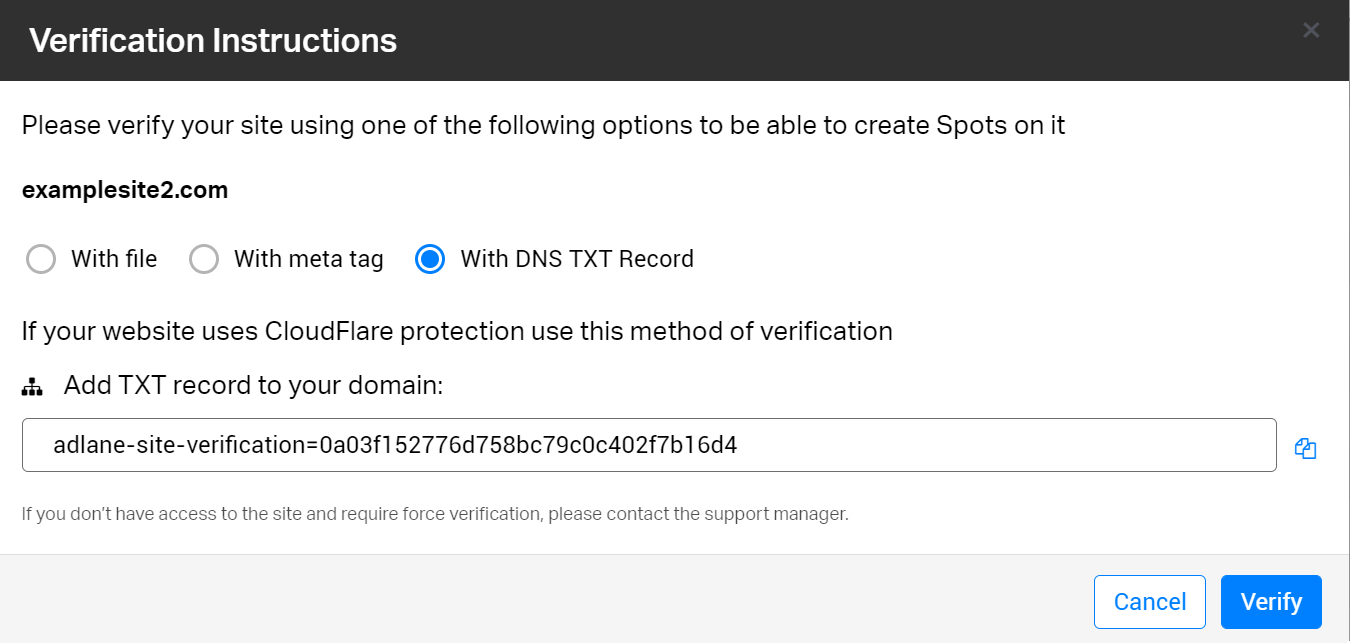Image resolution: width=1350 pixels, height=643 pixels.
Task: Click the CloudFlare protection instruction text
Action: click(x=457, y=331)
